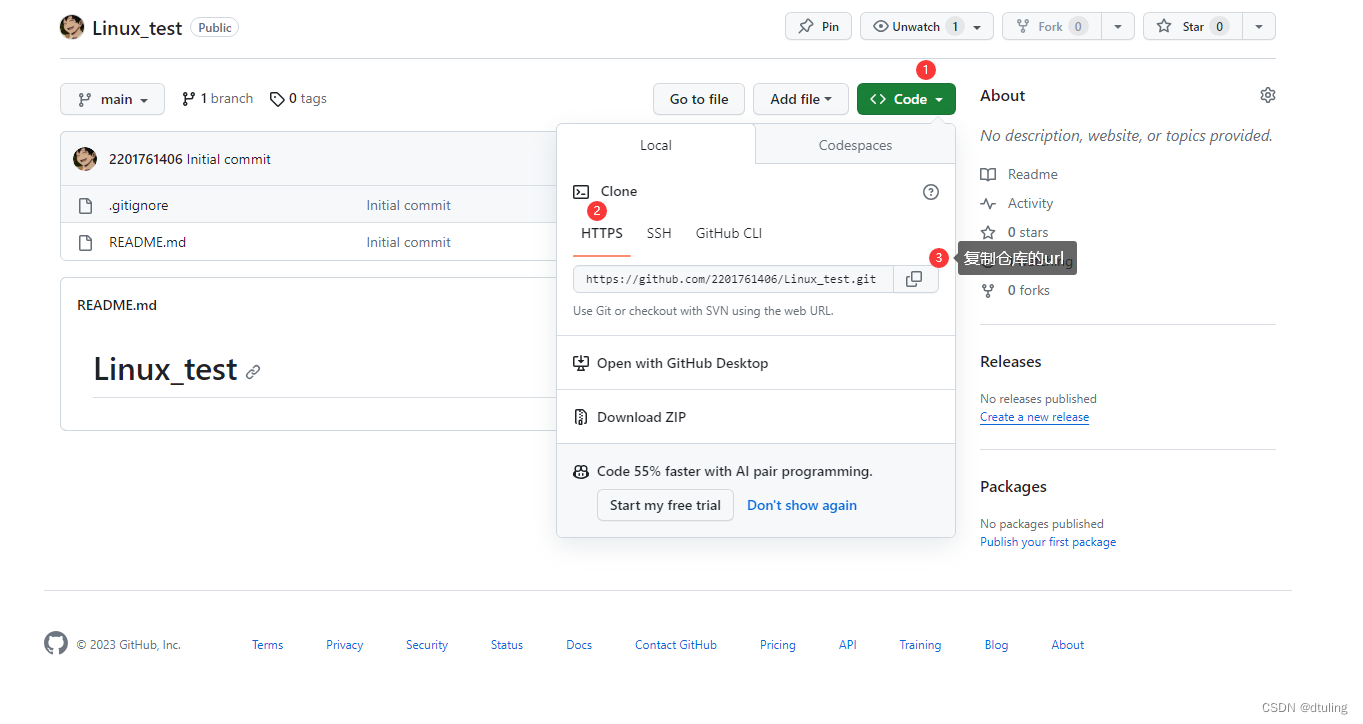Open the Activity link

[x=1030, y=203]
